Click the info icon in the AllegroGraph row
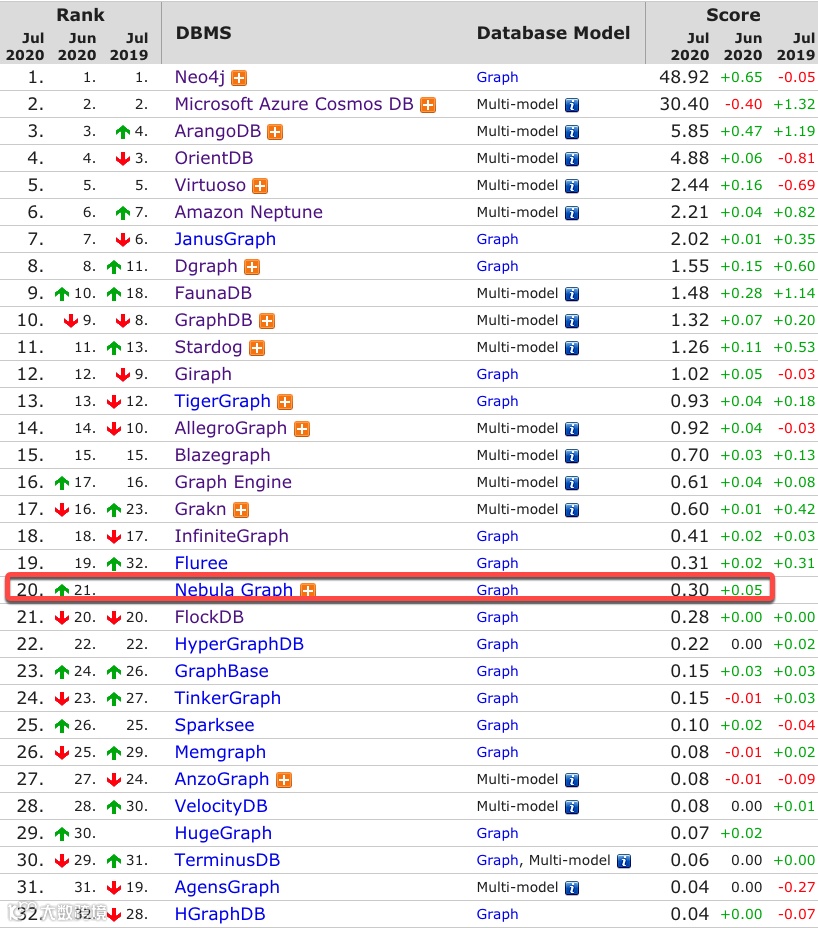The height and width of the screenshot is (928, 818). tap(572, 429)
